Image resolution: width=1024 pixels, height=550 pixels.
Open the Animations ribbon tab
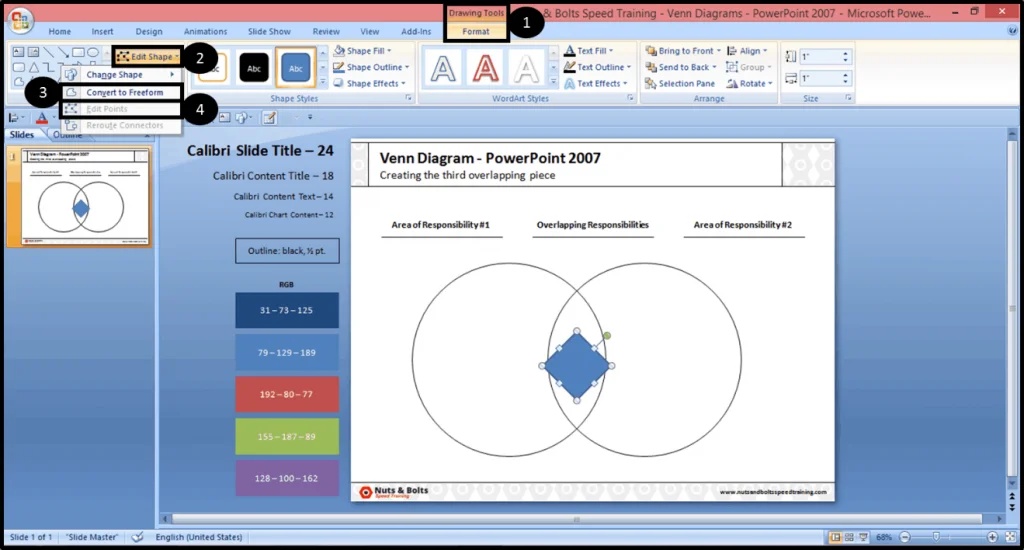[206, 31]
